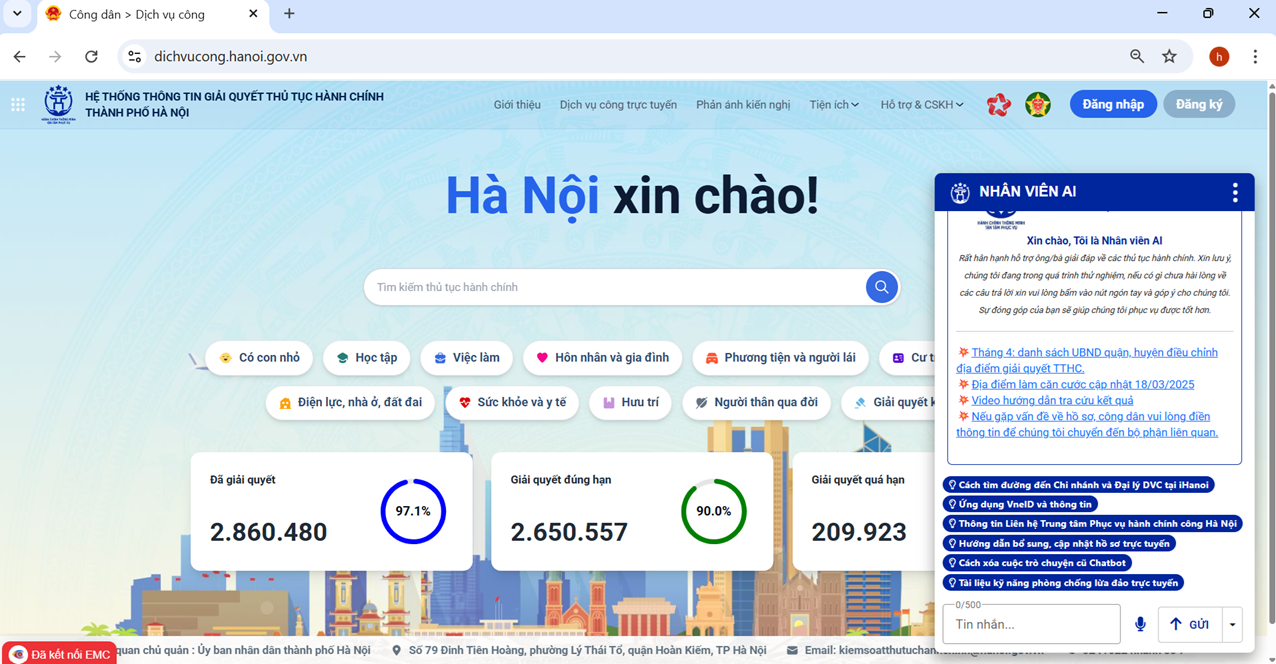This screenshot has width=1276, height=664.
Task: Click the Giải quyết đúng hạn 2.650.557 figure
Action: click(569, 532)
